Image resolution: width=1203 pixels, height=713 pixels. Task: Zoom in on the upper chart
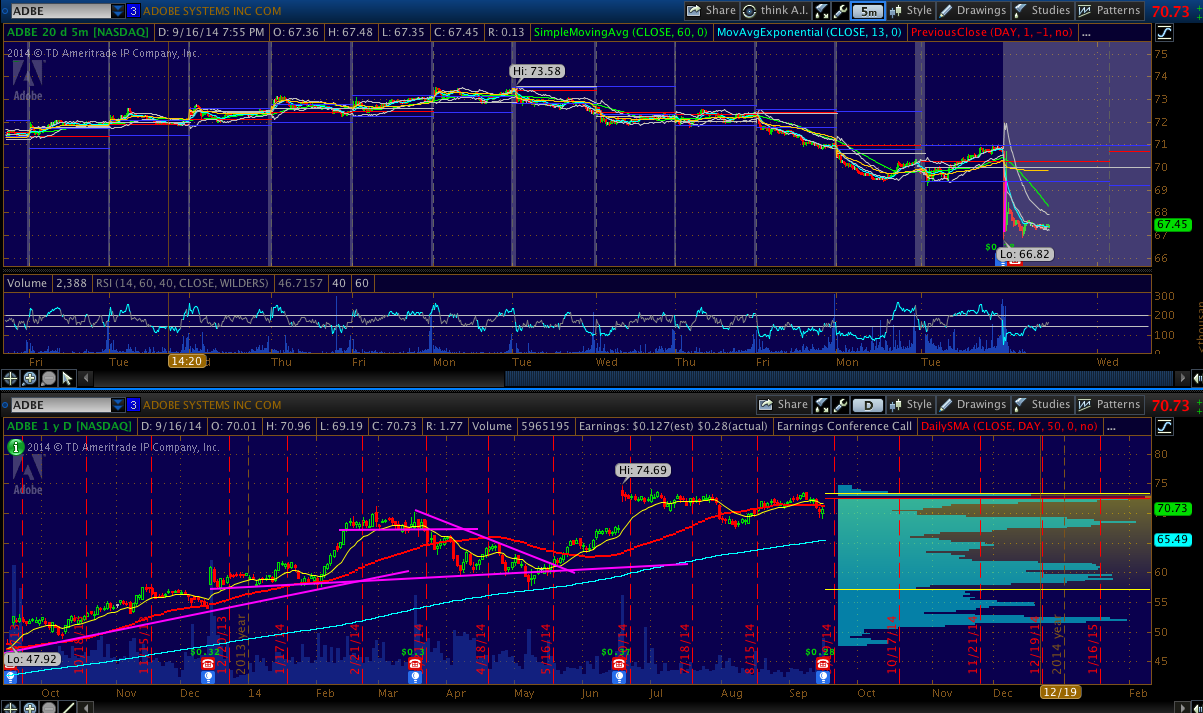30,378
